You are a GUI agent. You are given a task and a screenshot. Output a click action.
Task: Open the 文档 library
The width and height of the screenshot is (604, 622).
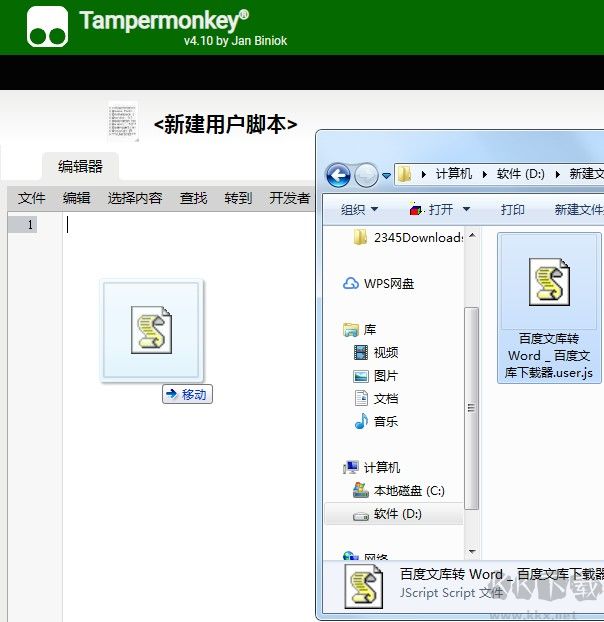[x=376, y=398]
